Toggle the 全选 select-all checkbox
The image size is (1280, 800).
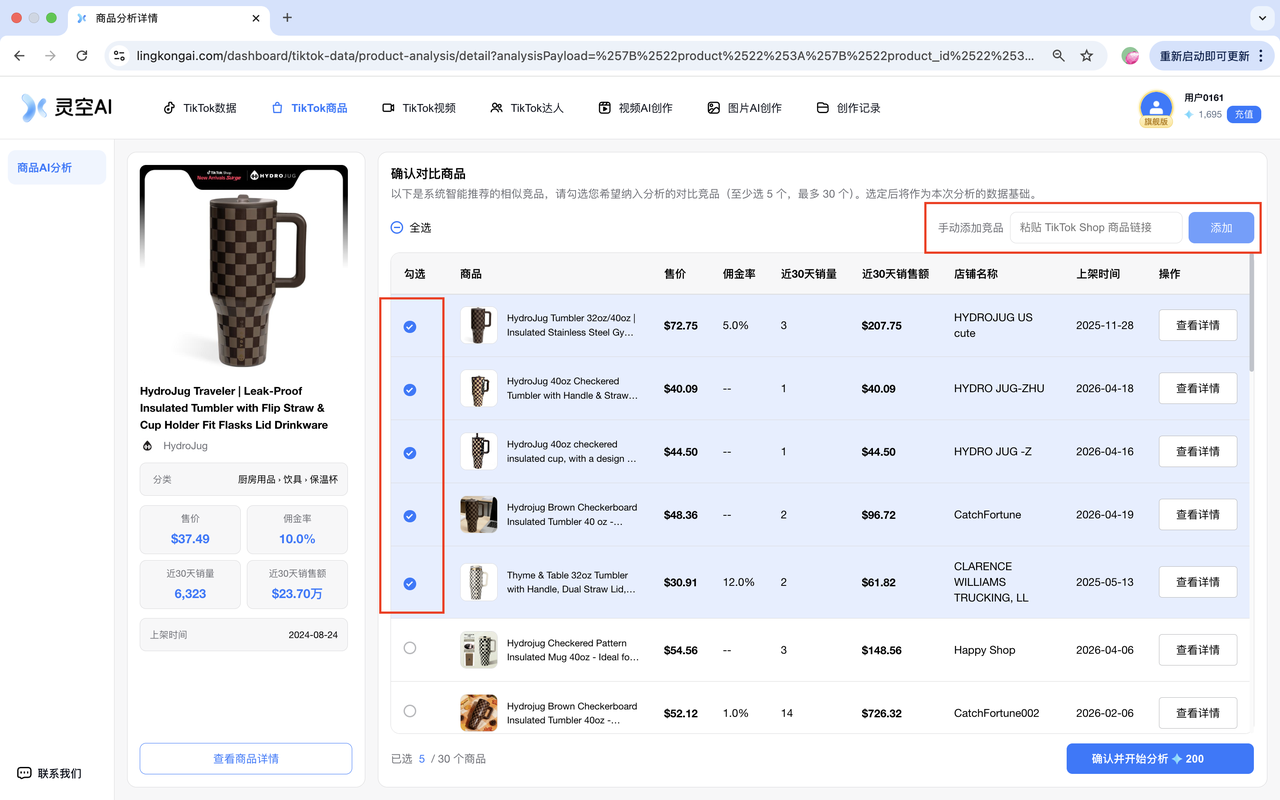(397, 228)
